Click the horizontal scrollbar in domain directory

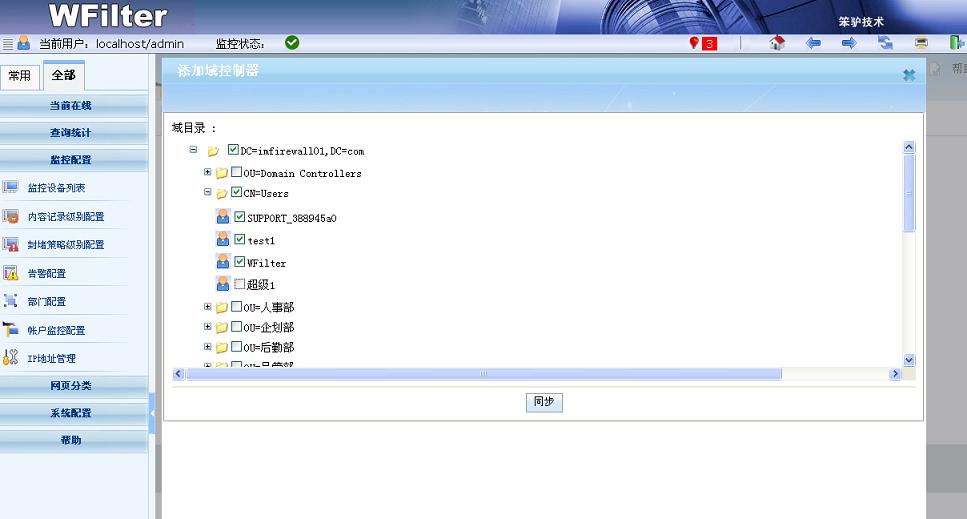482,374
